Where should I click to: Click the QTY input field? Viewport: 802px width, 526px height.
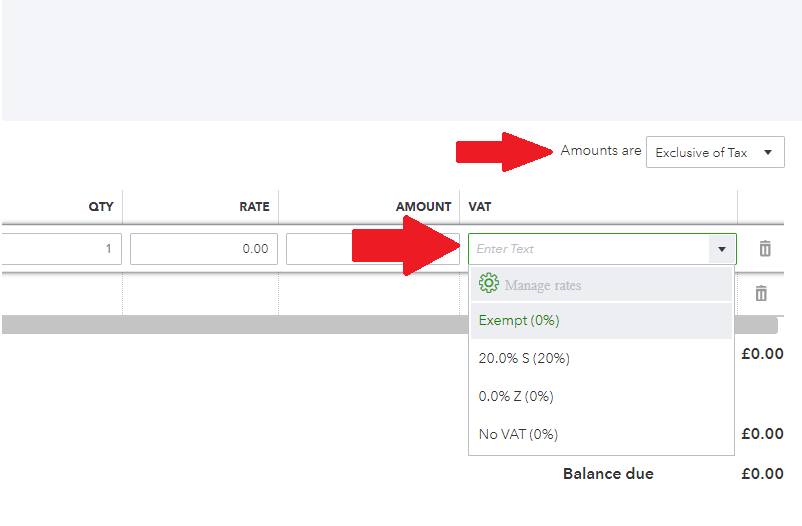(x=60, y=249)
